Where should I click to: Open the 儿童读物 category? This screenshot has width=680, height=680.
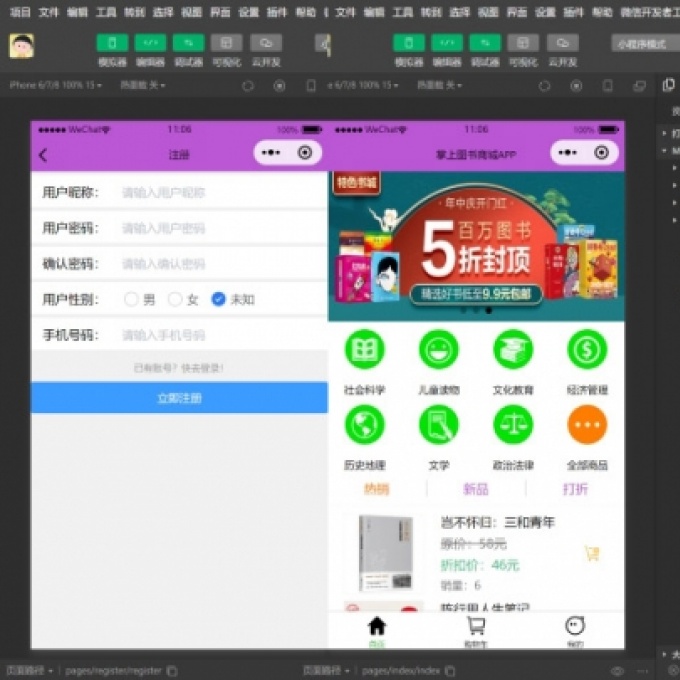point(439,350)
